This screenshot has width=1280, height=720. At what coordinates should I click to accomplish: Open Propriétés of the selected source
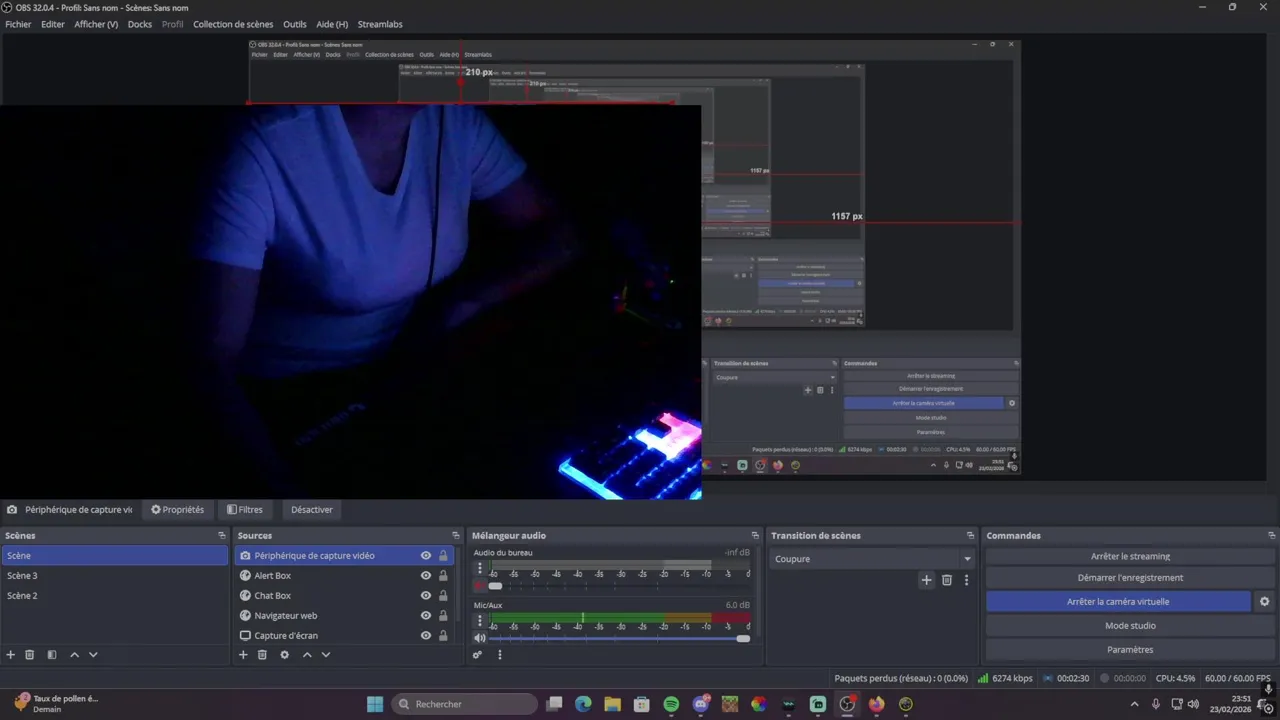coord(177,510)
